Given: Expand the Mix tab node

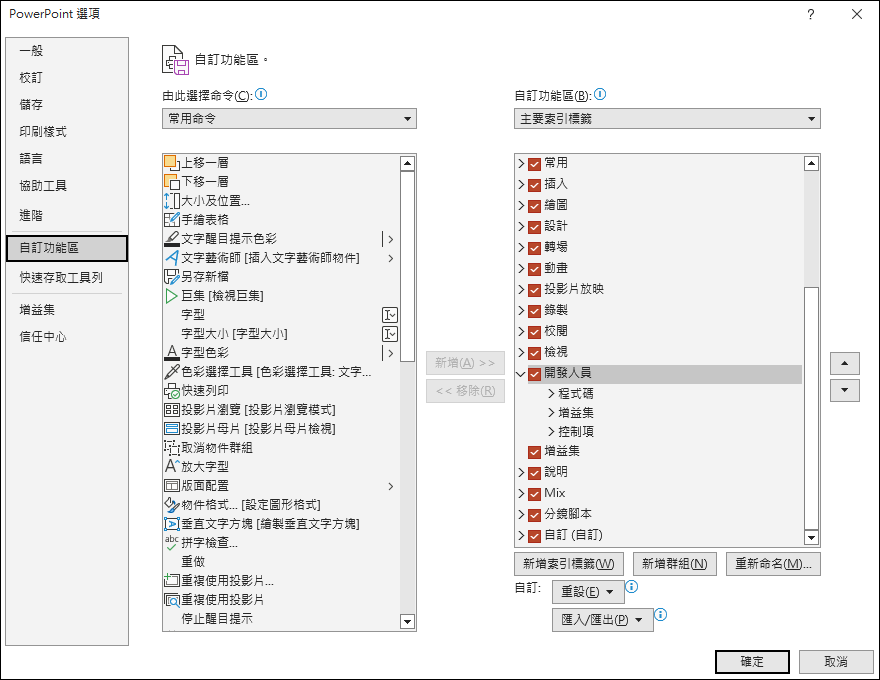Looking at the screenshot, I should coord(521,494).
